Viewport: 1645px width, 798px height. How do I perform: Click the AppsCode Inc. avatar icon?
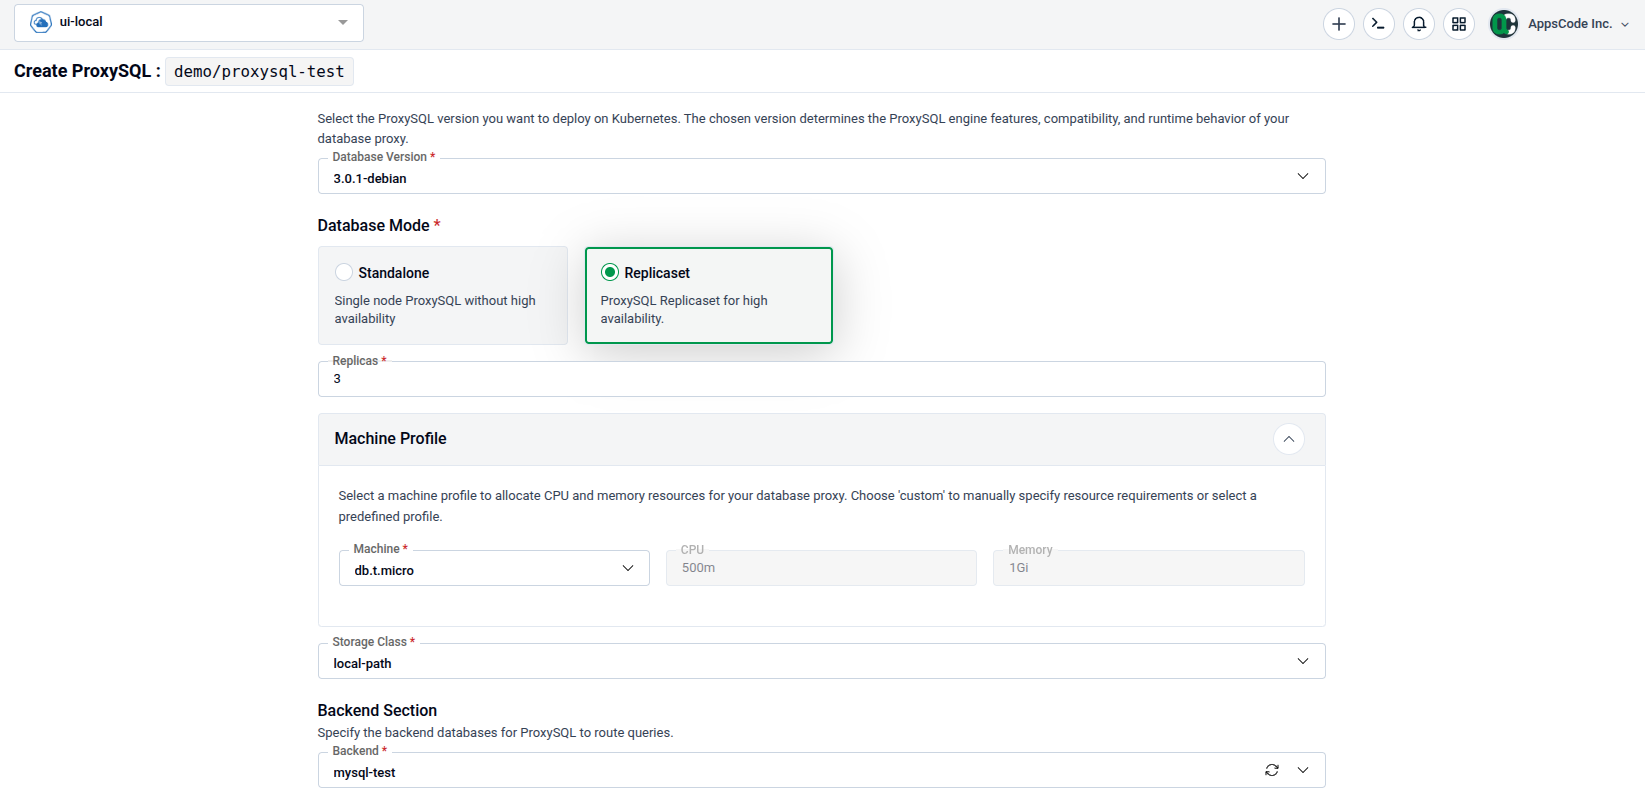coord(1504,24)
